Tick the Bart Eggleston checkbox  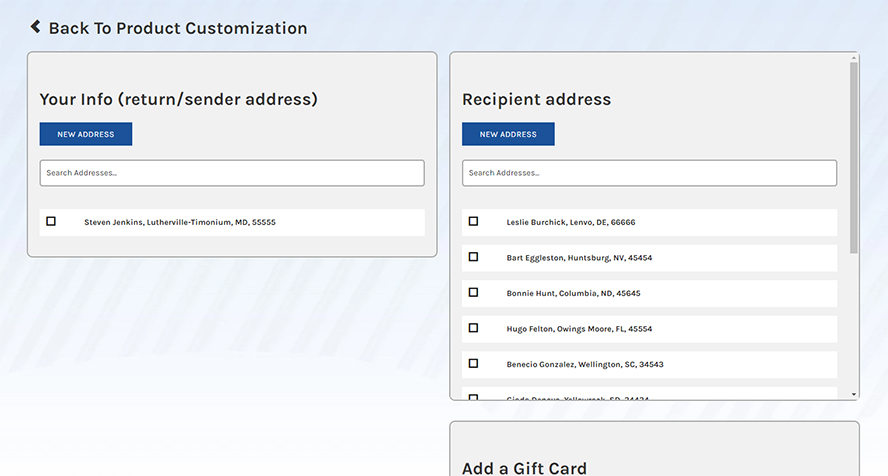click(x=474, y=257)
